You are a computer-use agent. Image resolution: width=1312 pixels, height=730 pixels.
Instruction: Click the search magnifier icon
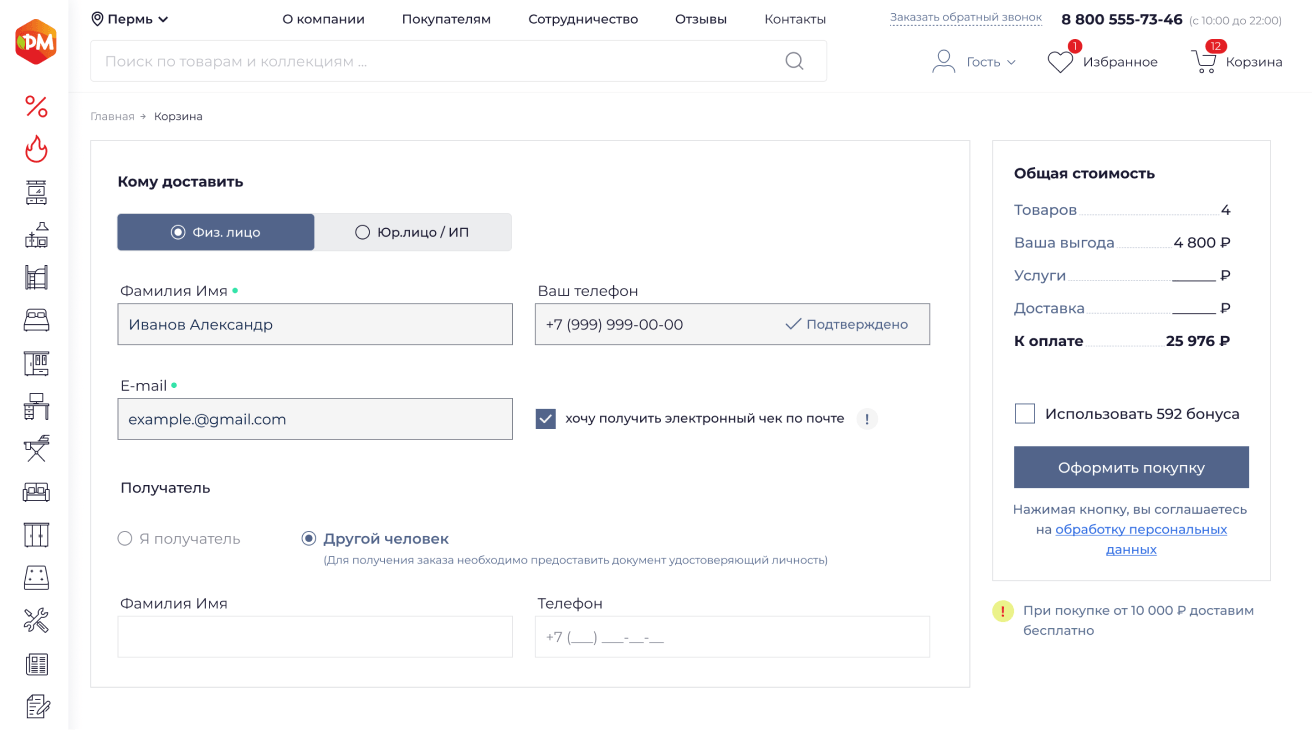point(794,61)
